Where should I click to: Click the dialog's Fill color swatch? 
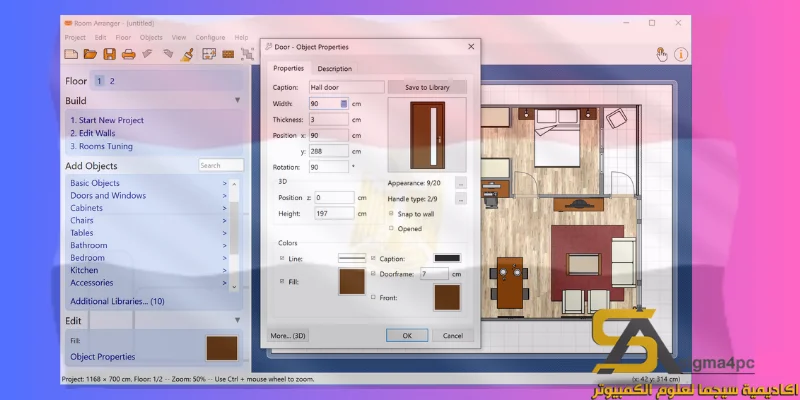click(x=352, y=282)
